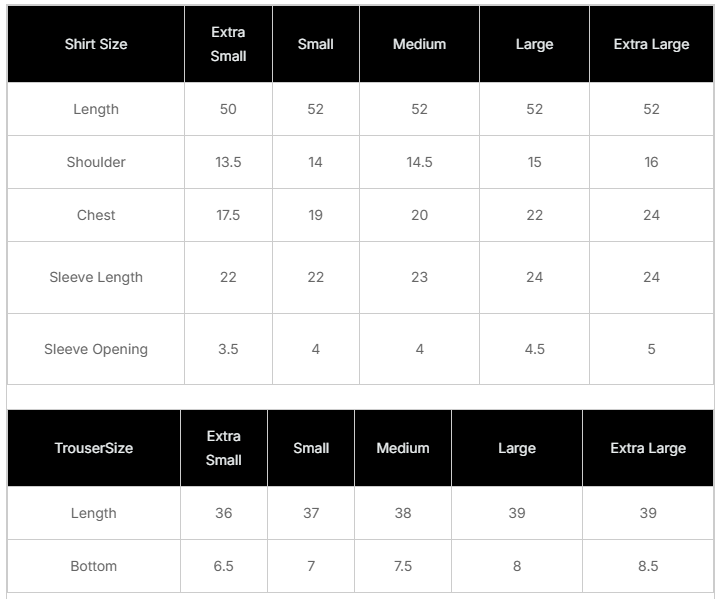This screenshot has width=722, height=599.
Task: Select the Sleeve Opening value 4.5
Action: (534, 349)
